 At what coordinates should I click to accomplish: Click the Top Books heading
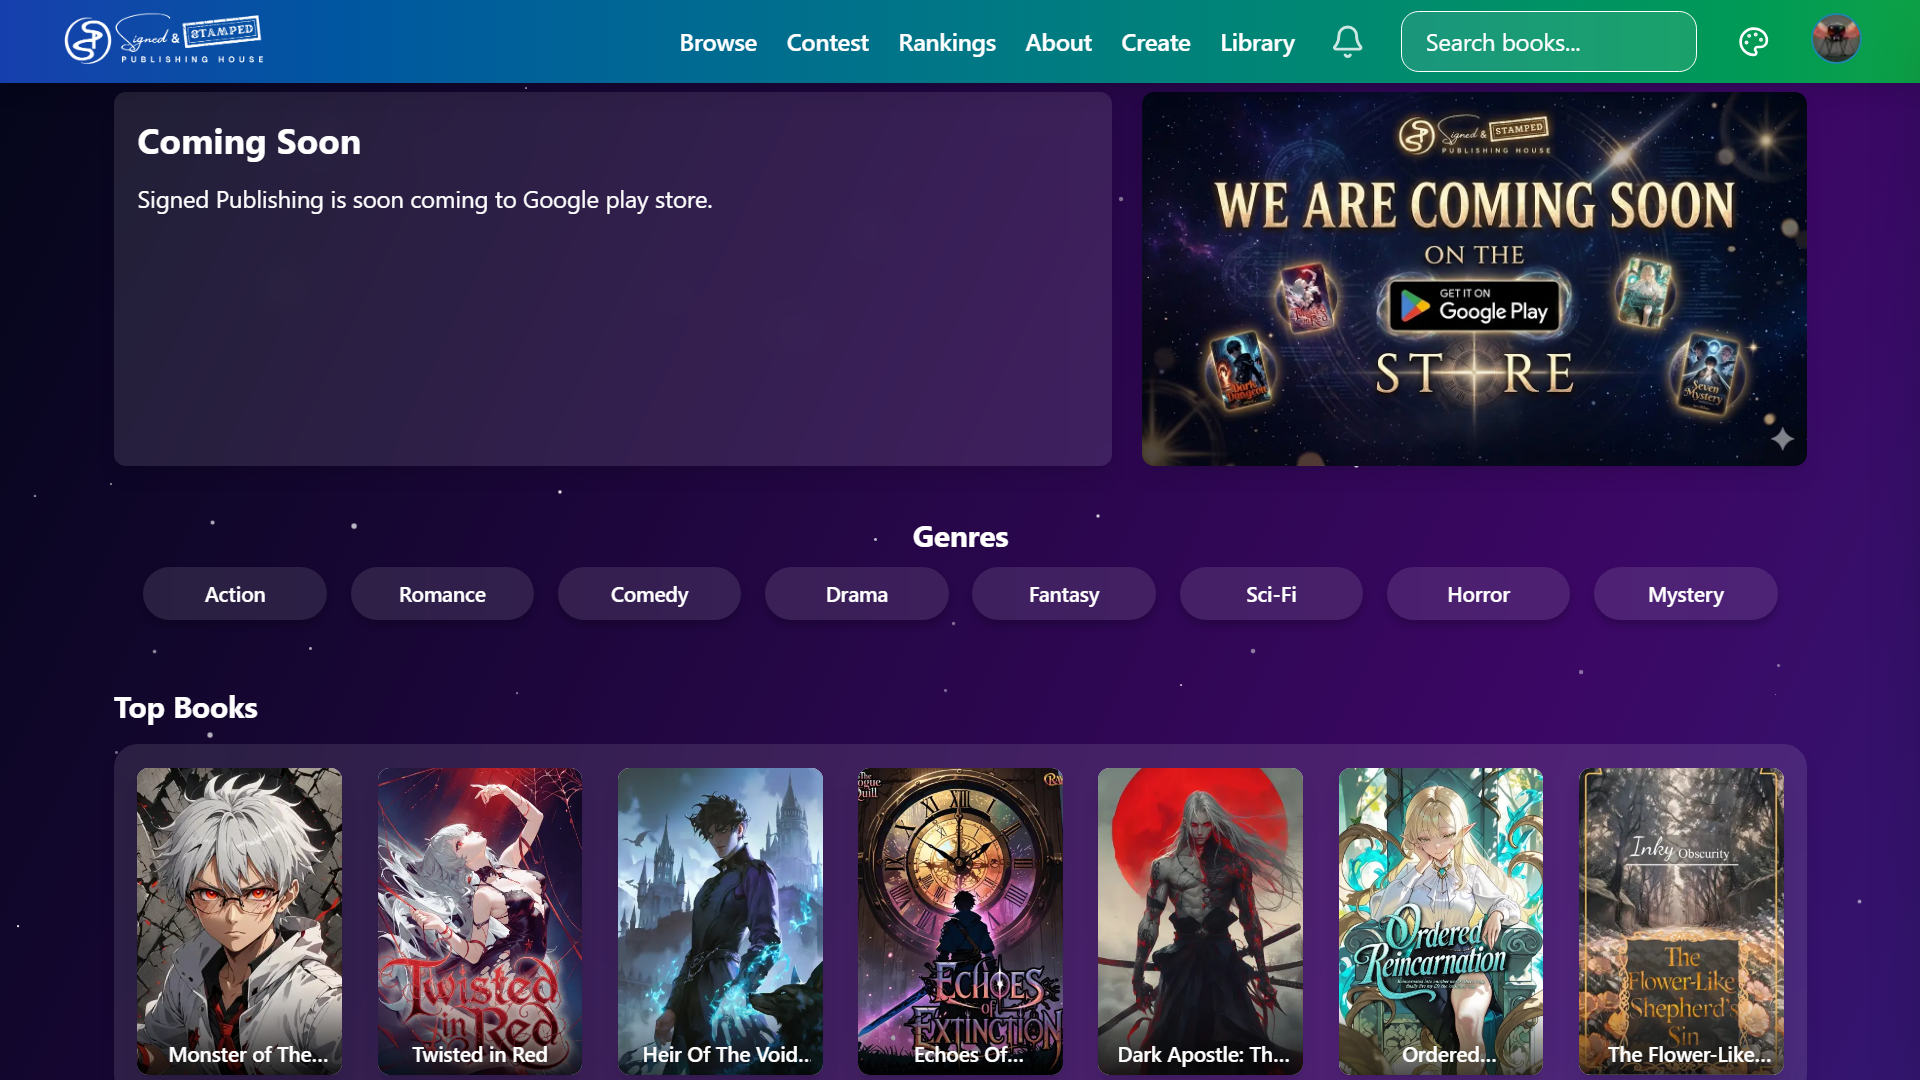tap(186, 708)
